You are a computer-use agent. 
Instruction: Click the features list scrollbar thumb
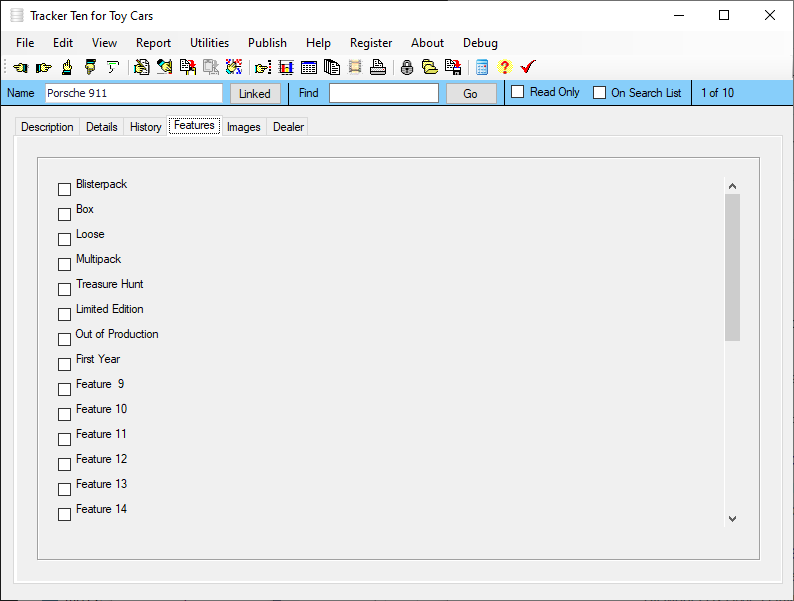[732, 267]
